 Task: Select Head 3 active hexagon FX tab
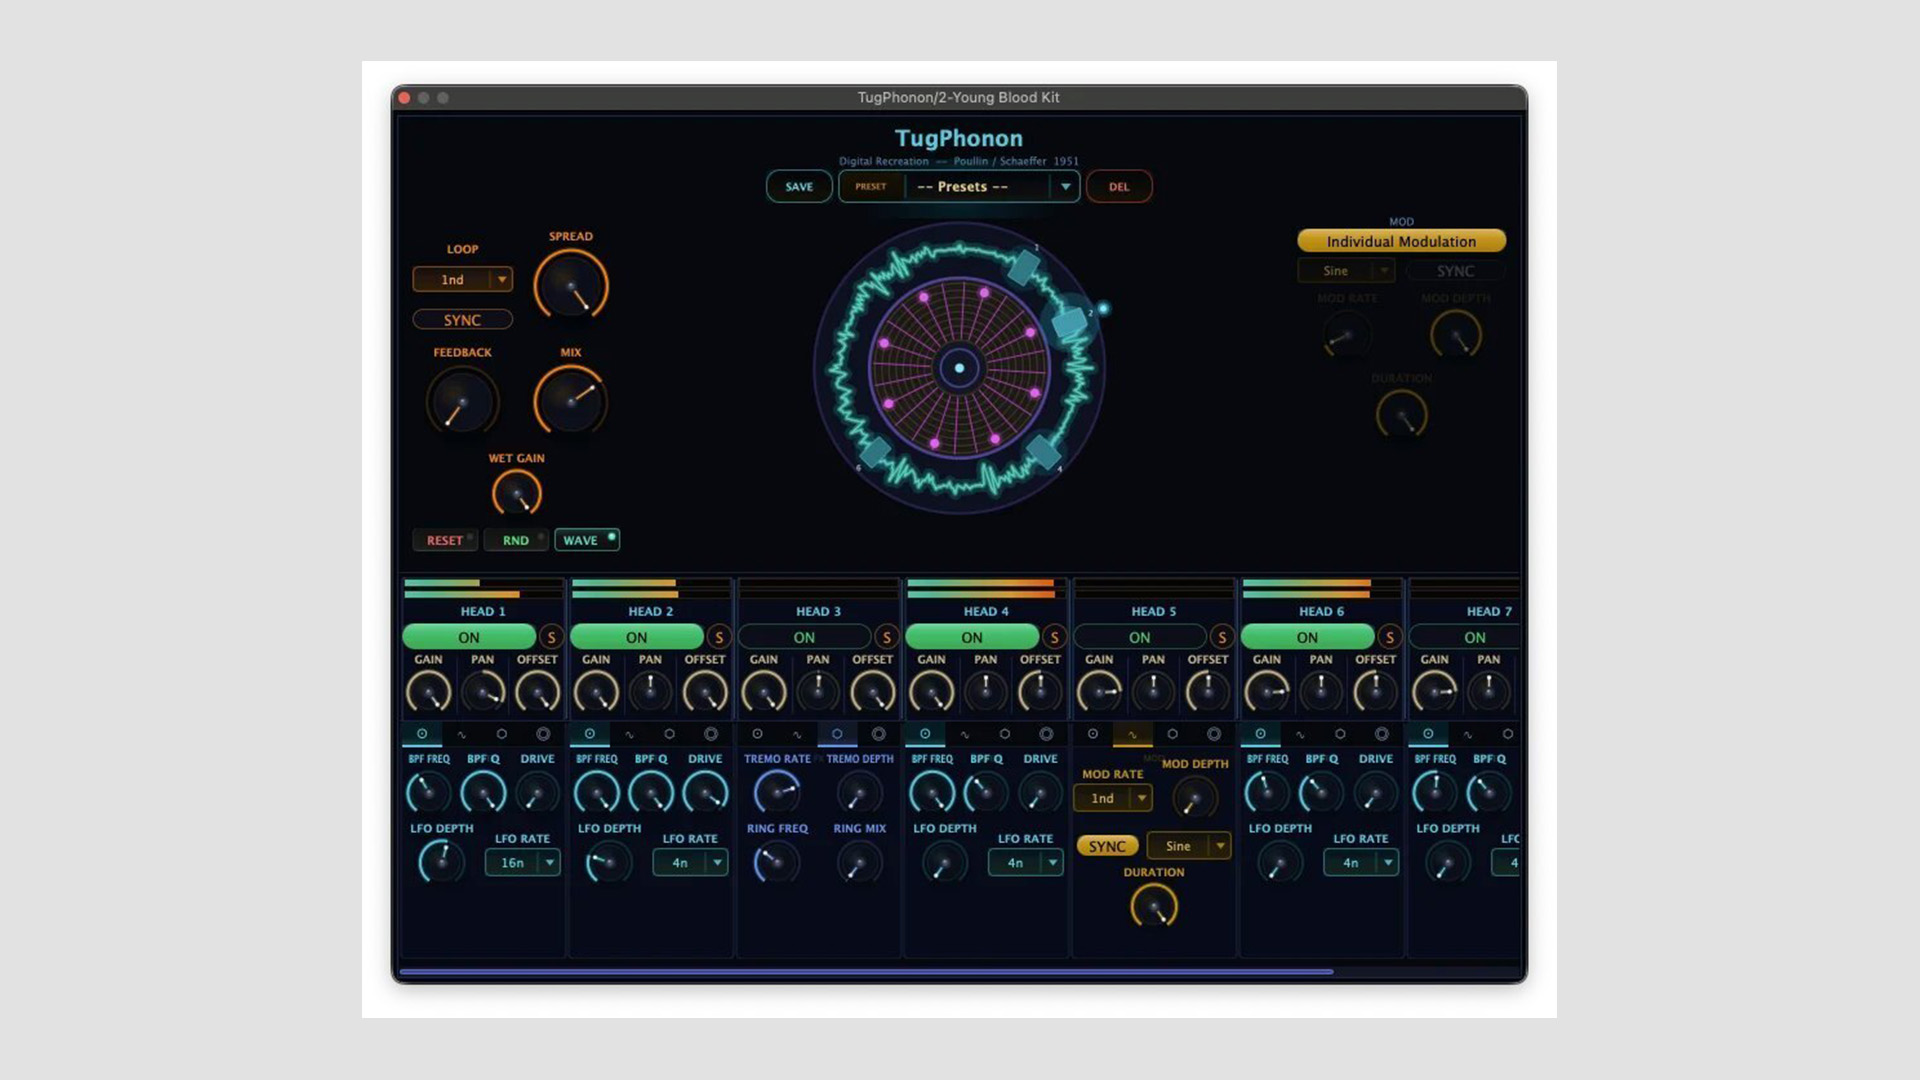[837, 734]
